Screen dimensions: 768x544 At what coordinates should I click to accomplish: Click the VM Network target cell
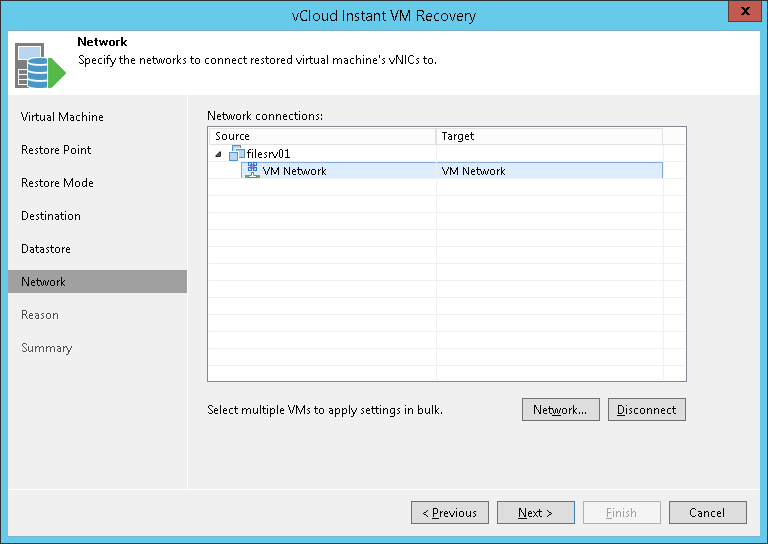point(549,171)
